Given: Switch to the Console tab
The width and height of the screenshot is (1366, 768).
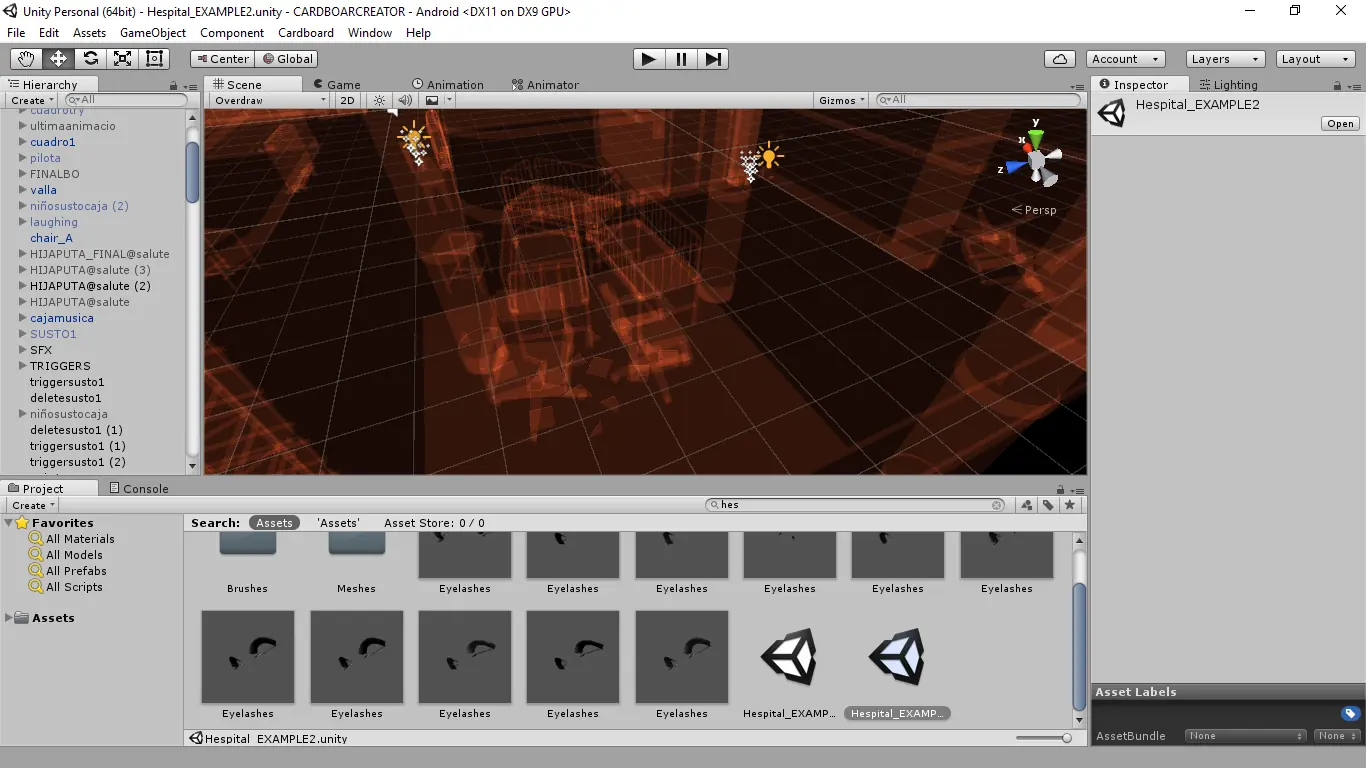Looking at the screenshot, I should pyautogui.click(x=138, y=488).
